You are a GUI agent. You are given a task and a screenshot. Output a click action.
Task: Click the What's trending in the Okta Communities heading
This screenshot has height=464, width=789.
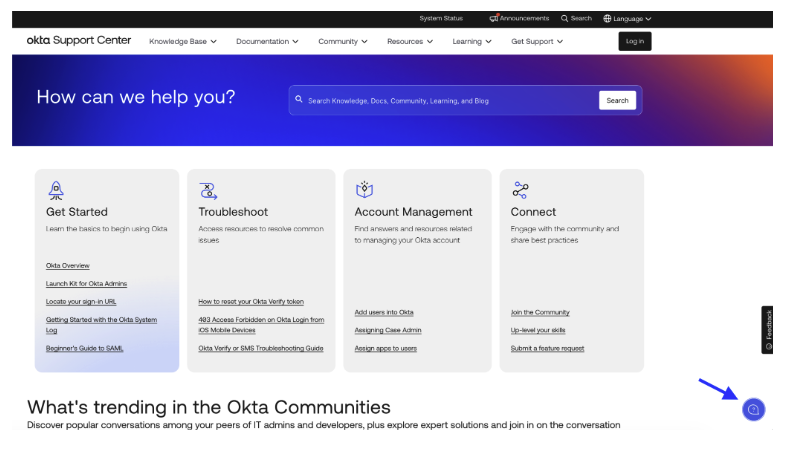click(x=209, y=407)
